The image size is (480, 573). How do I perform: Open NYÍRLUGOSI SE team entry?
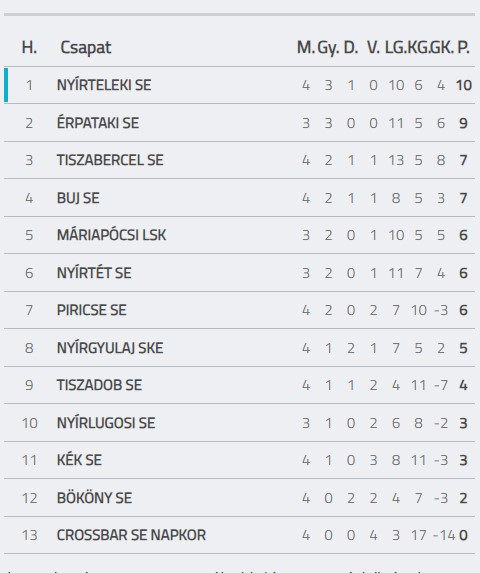106,423
